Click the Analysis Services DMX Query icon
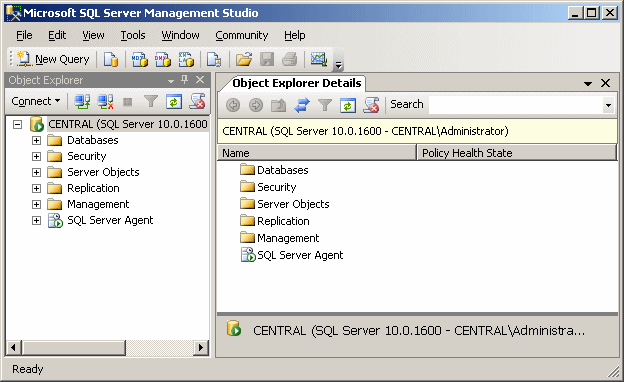 click(x=163, y=59)
